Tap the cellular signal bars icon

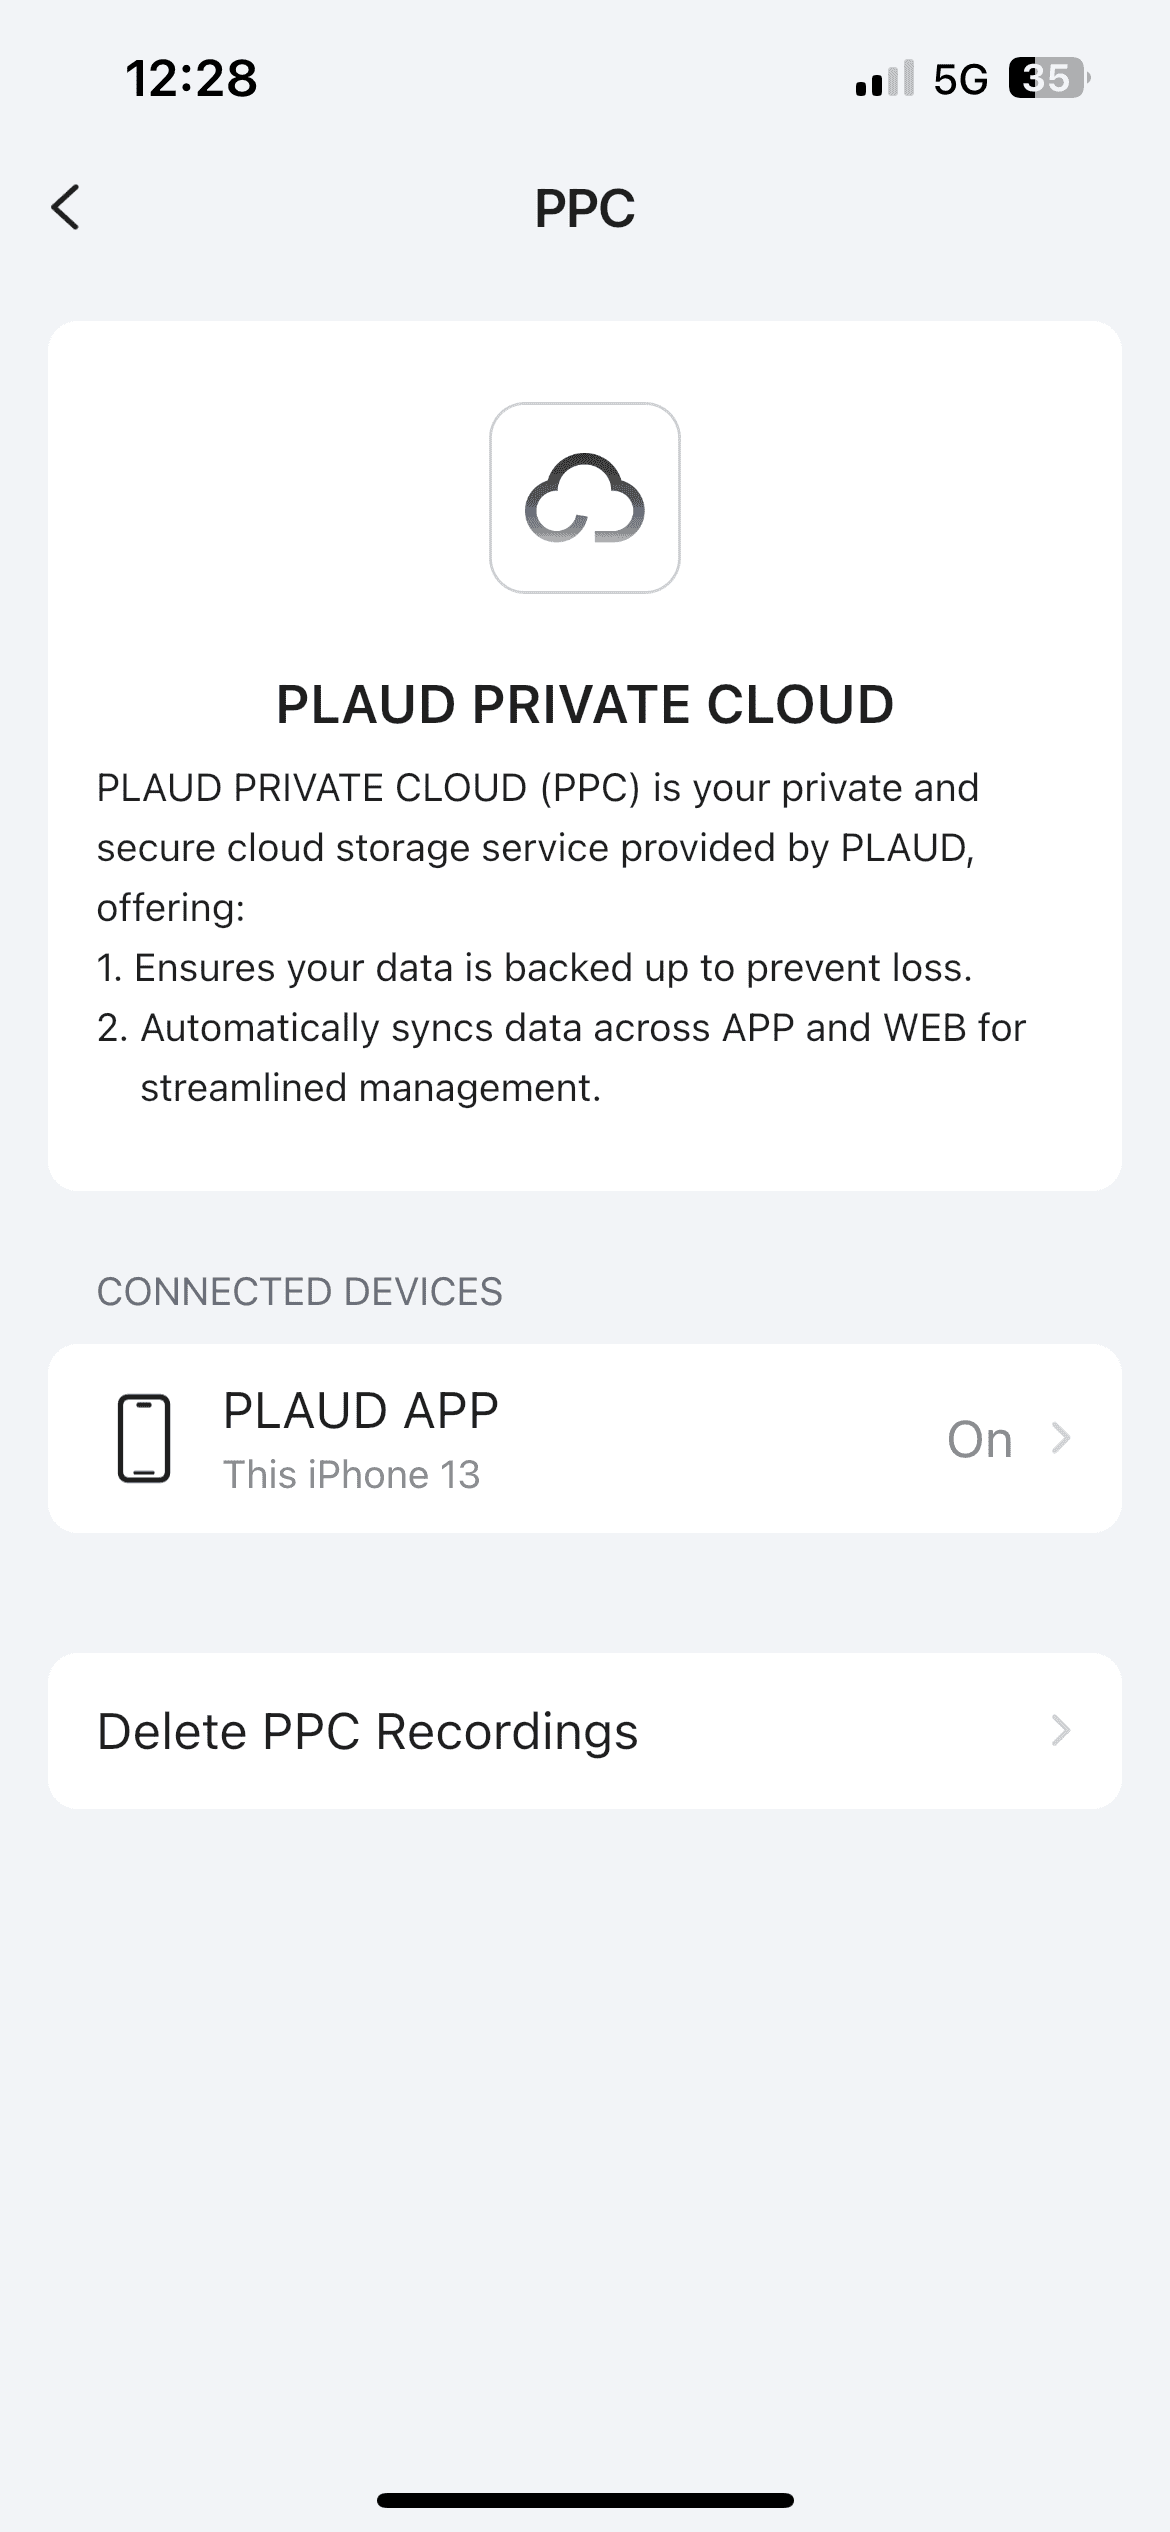coord(884,78)
